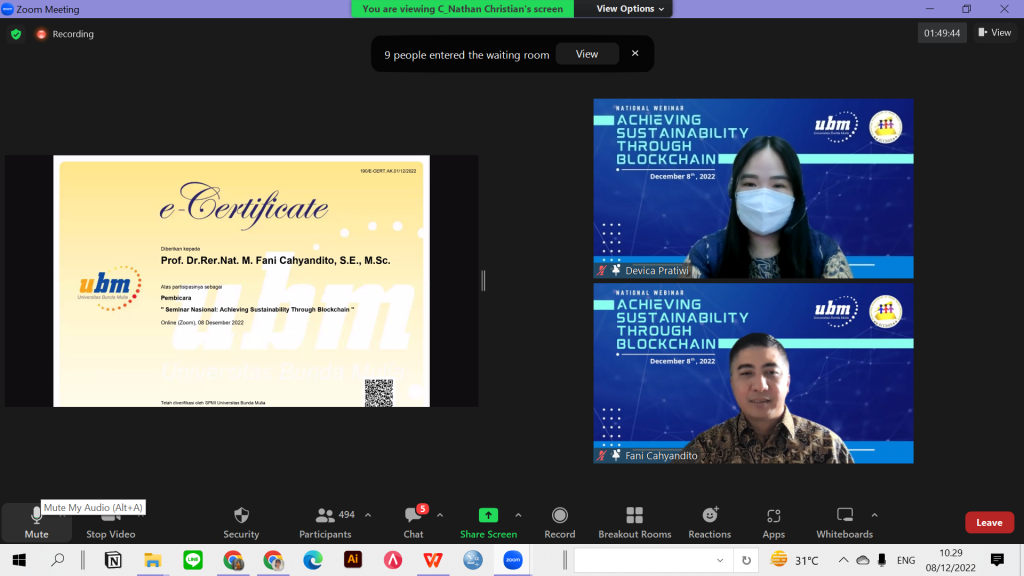The height and width of the screenshot is (576, 1024).
Task: Click the screen-sharing status banner
Action: pos(462,8)
